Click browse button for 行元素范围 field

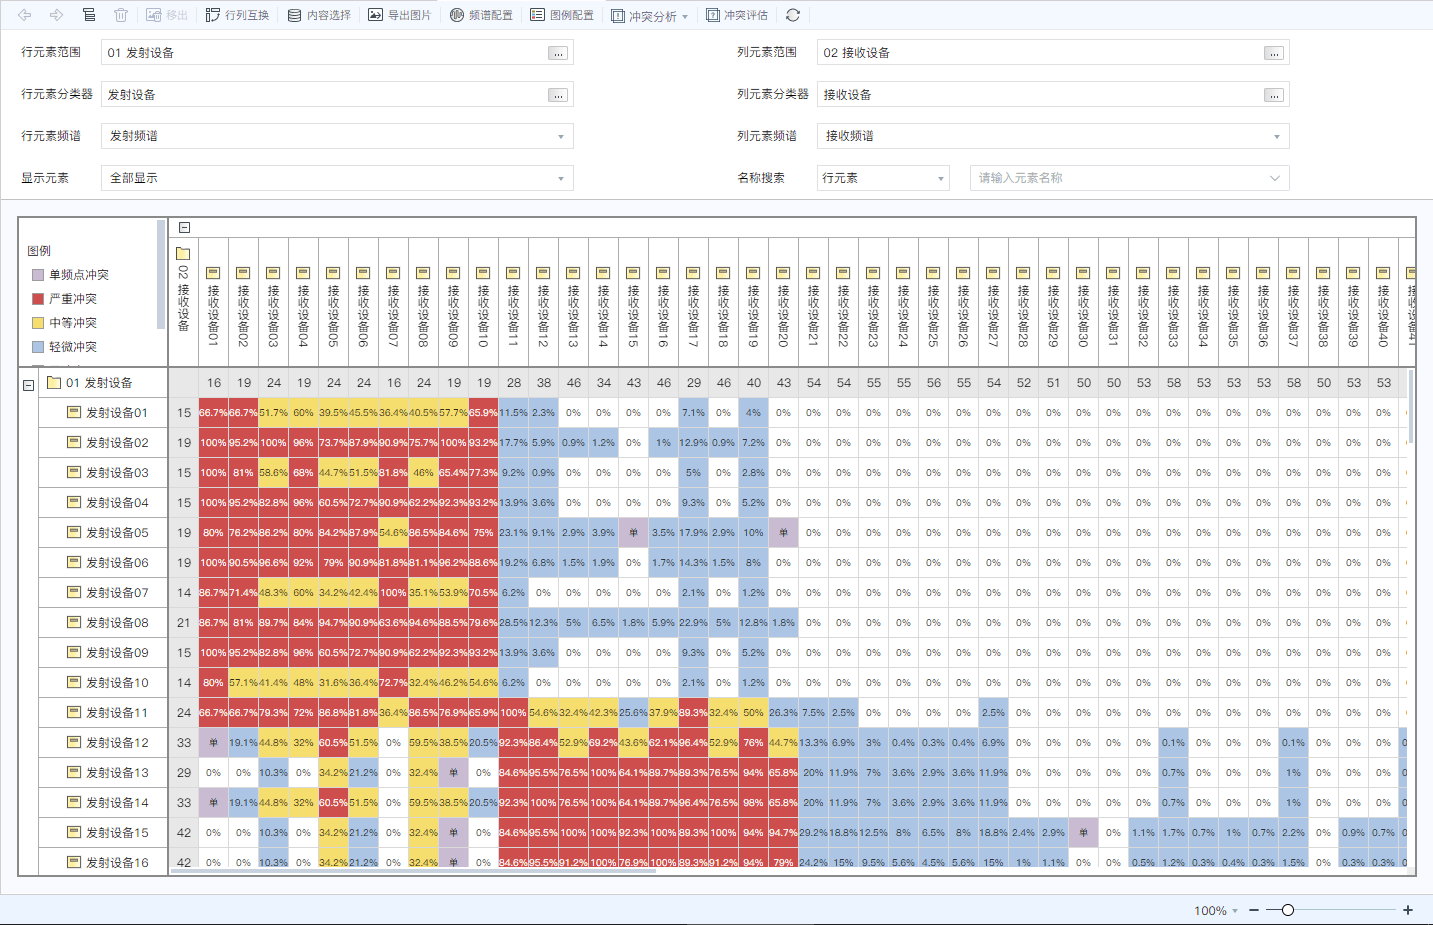(x=558, y=53)
